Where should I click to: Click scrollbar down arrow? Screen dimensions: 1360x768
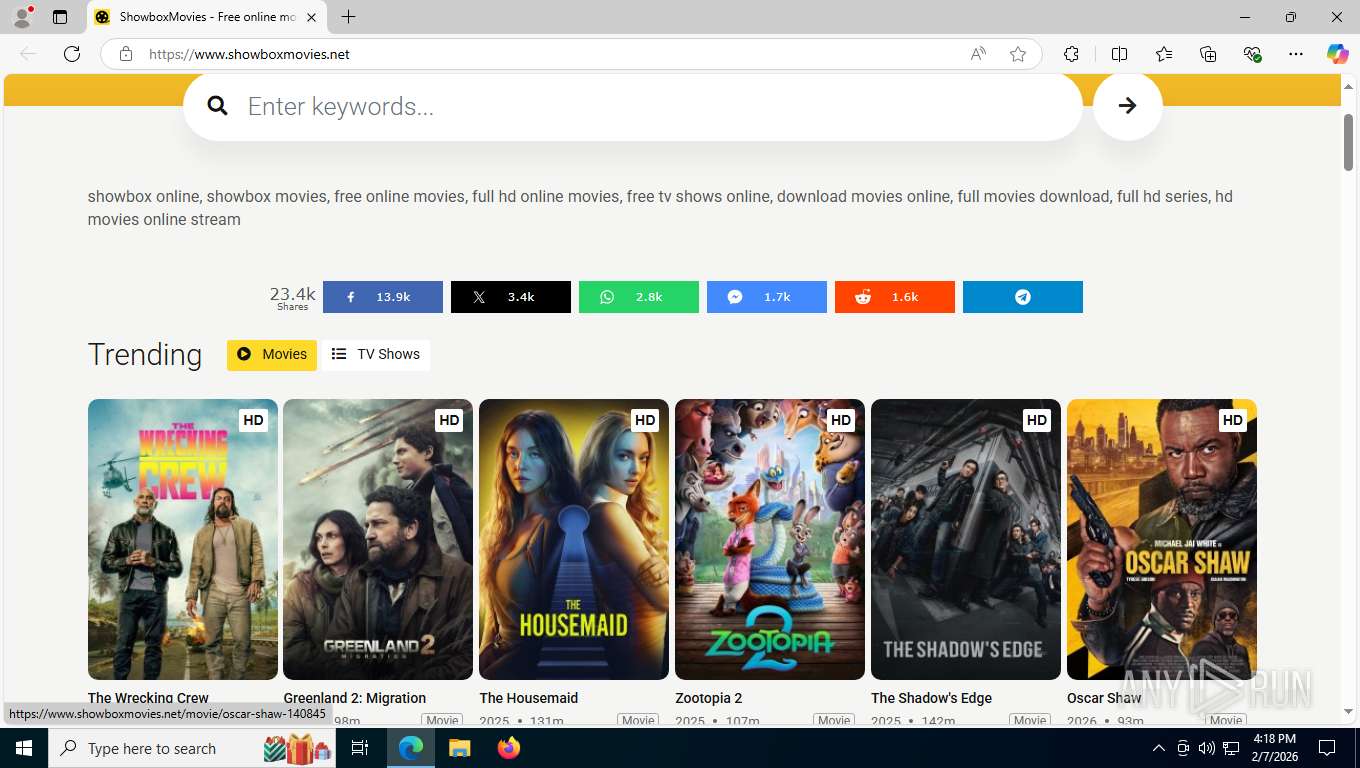(1348, 711)
